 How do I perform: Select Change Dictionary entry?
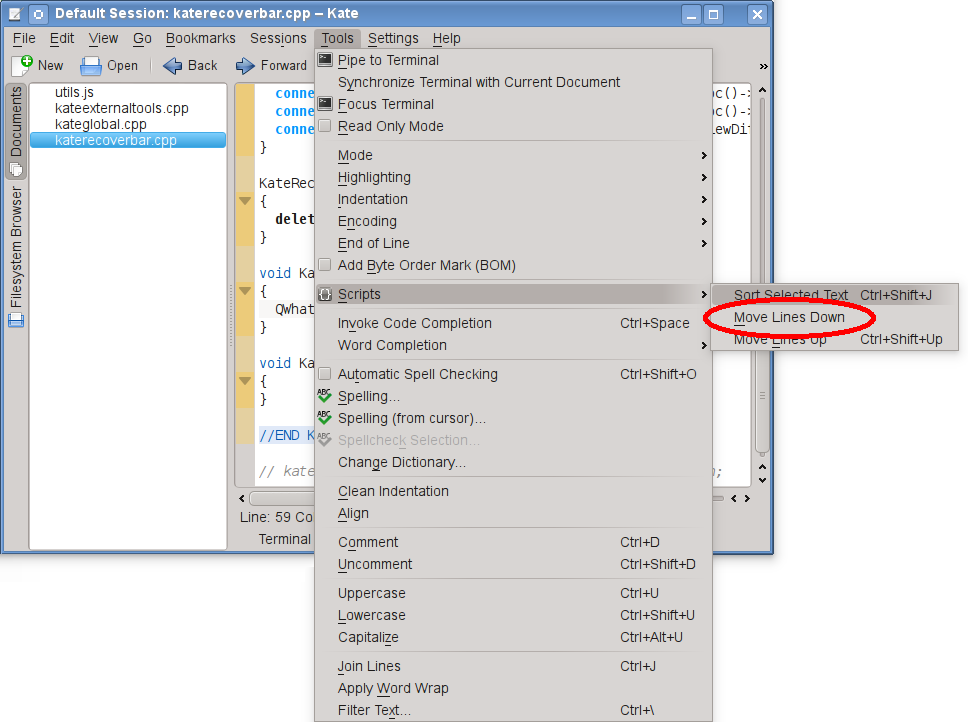point(514,462)
